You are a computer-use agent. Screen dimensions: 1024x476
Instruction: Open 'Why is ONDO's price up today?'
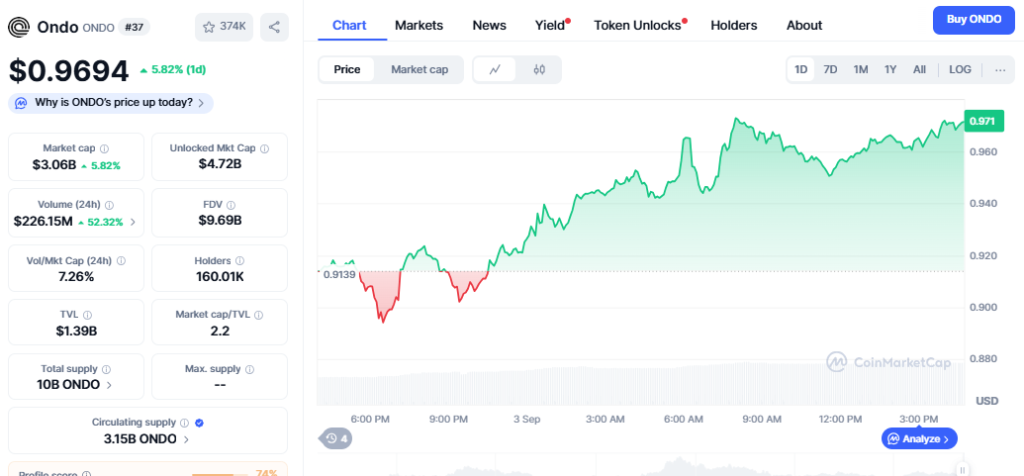(x=111, y=103)
